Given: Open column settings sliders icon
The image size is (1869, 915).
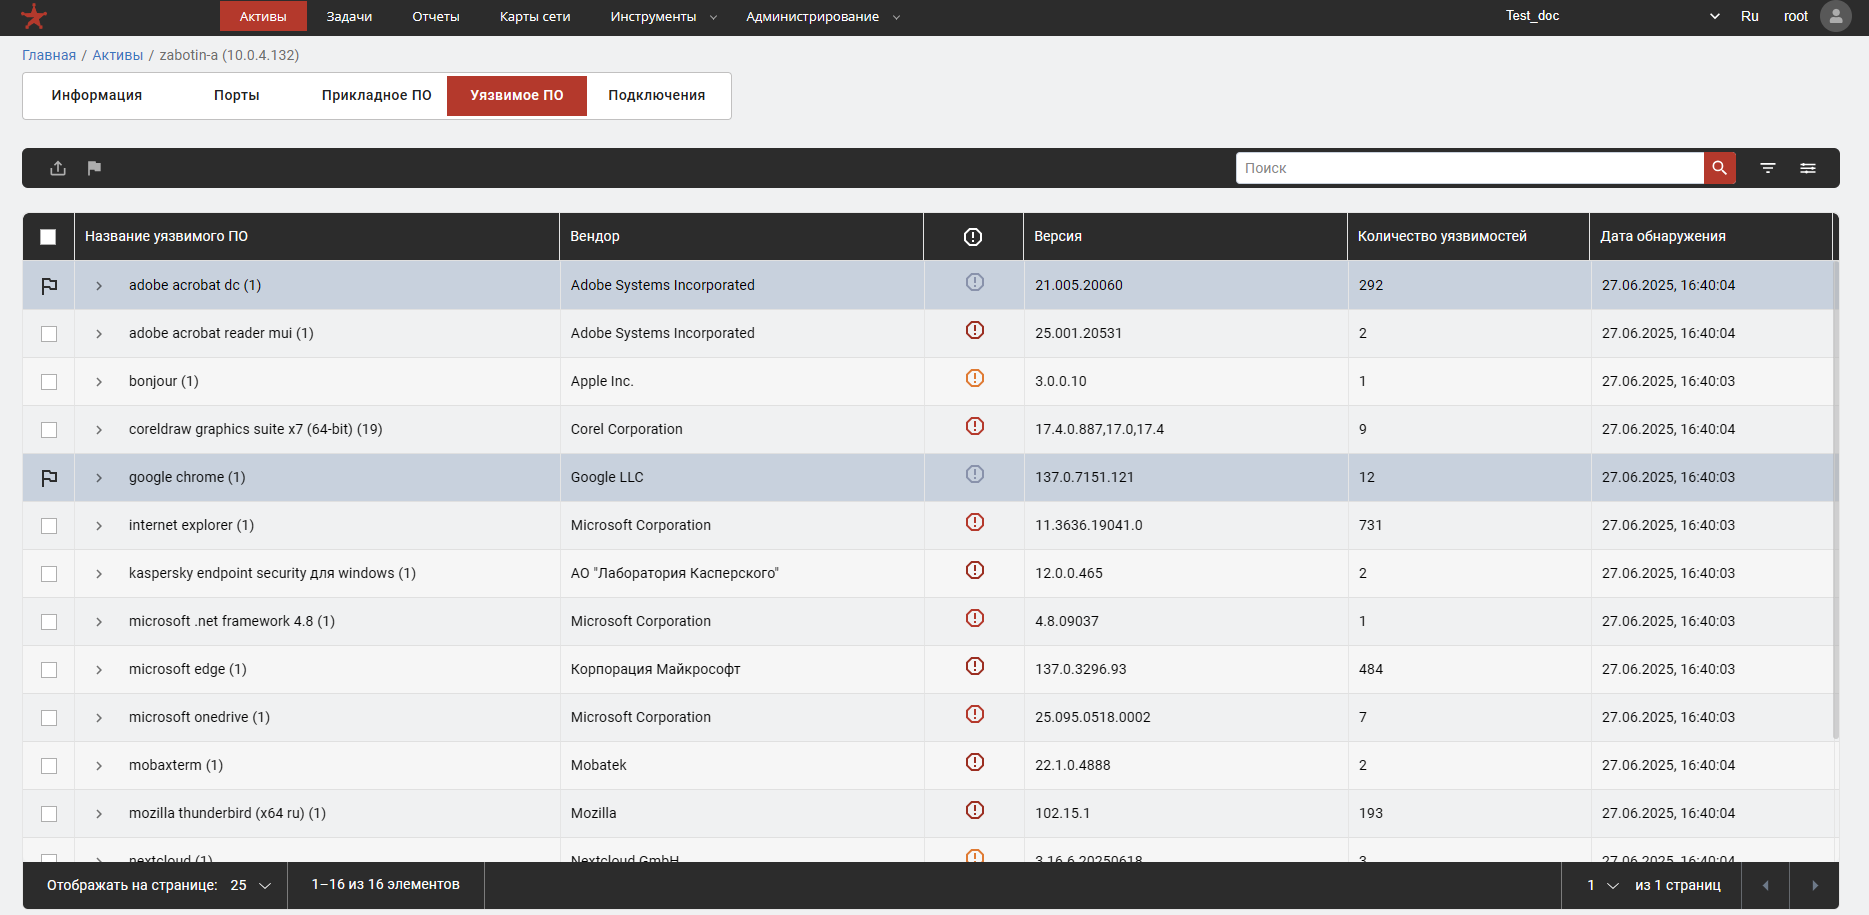Looking at the screenshot, I should (1808, 168).
